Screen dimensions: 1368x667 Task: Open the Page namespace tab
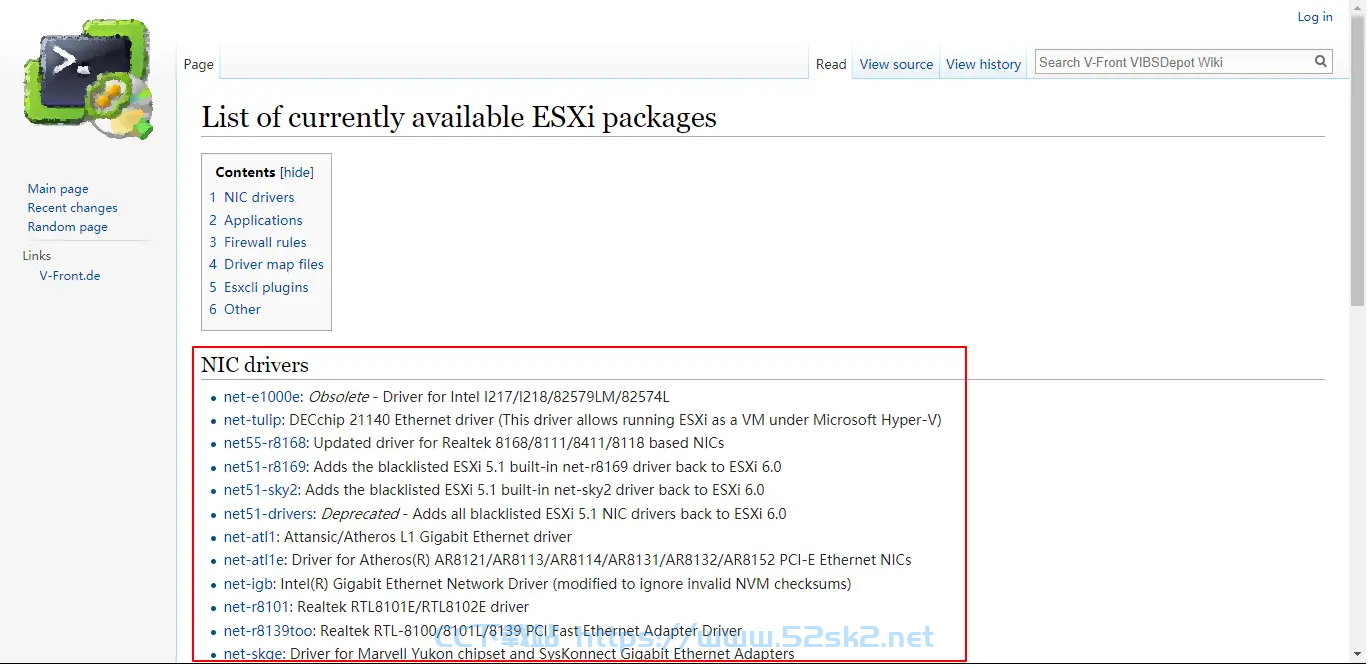(198, 64)
